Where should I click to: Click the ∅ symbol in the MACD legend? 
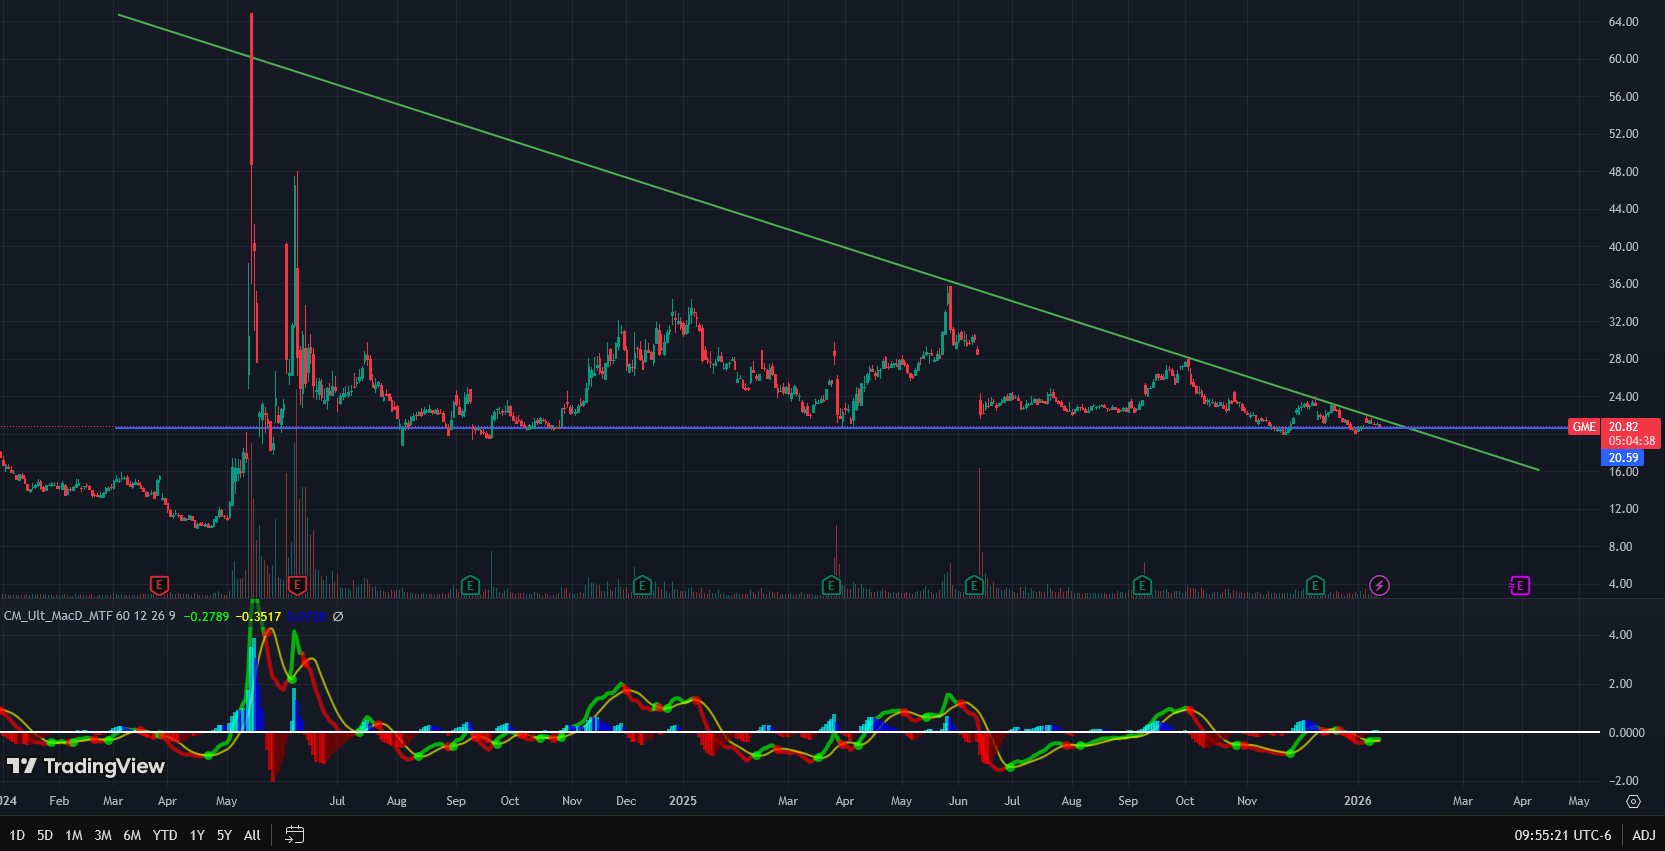[x=338, y=616]
